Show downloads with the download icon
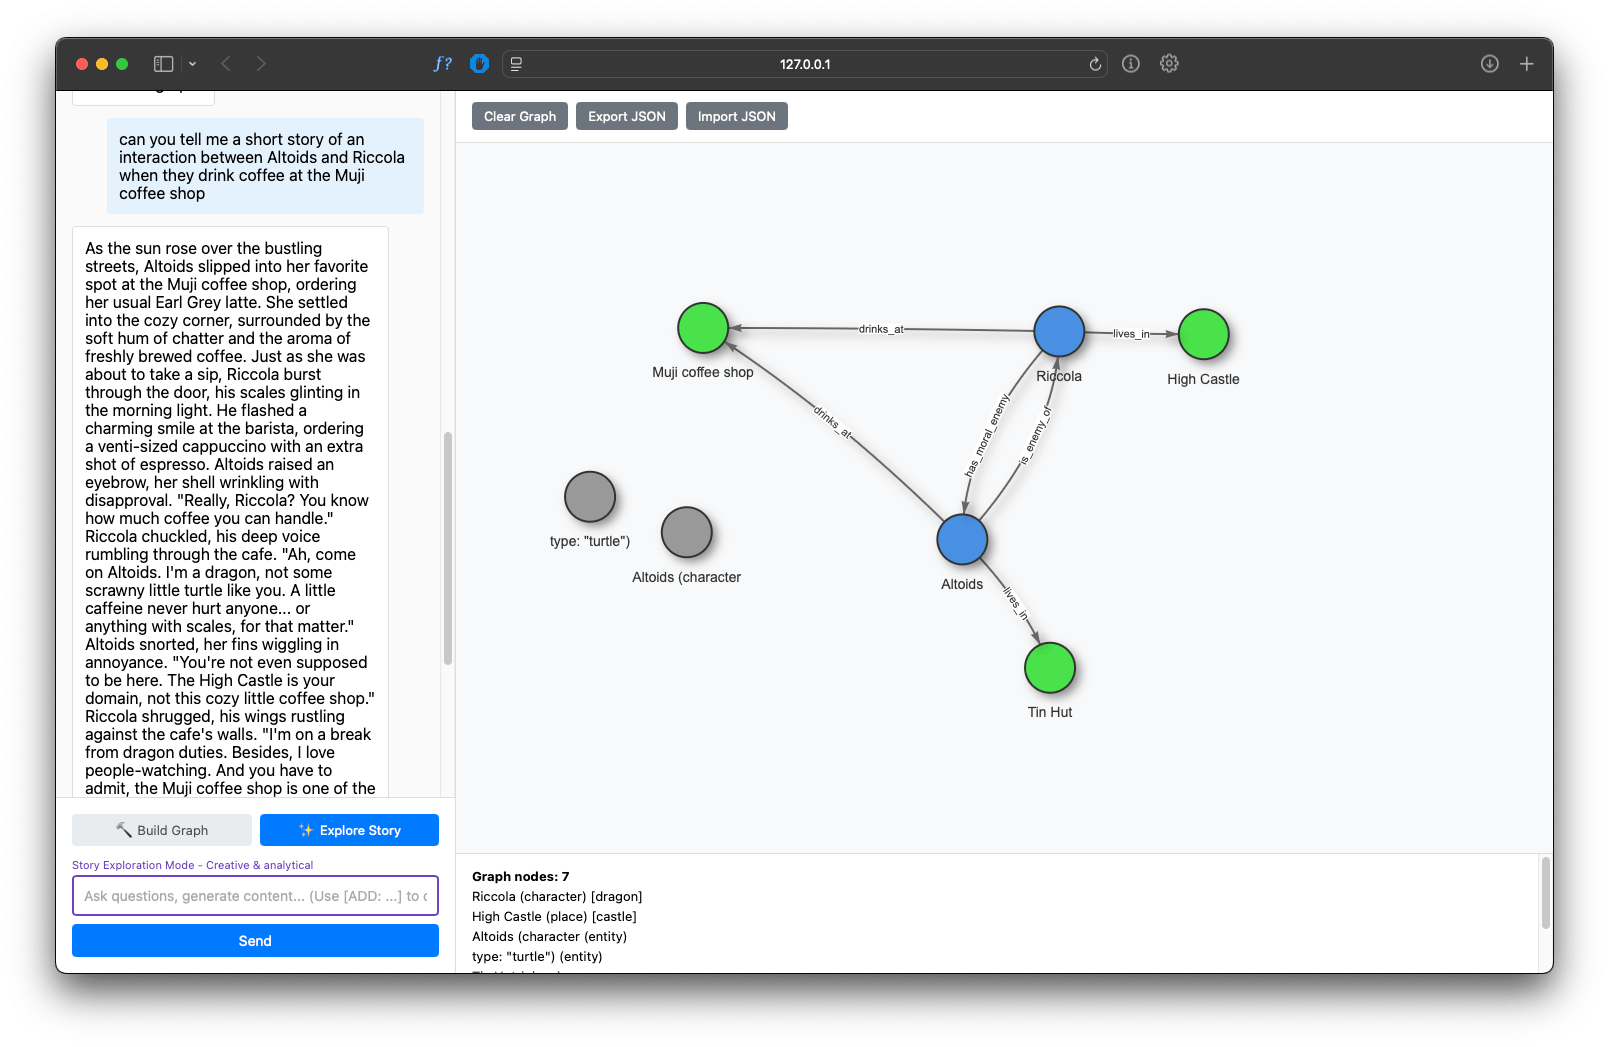This screenshot has height=1047, width=1609. [x=1489, y=64]
